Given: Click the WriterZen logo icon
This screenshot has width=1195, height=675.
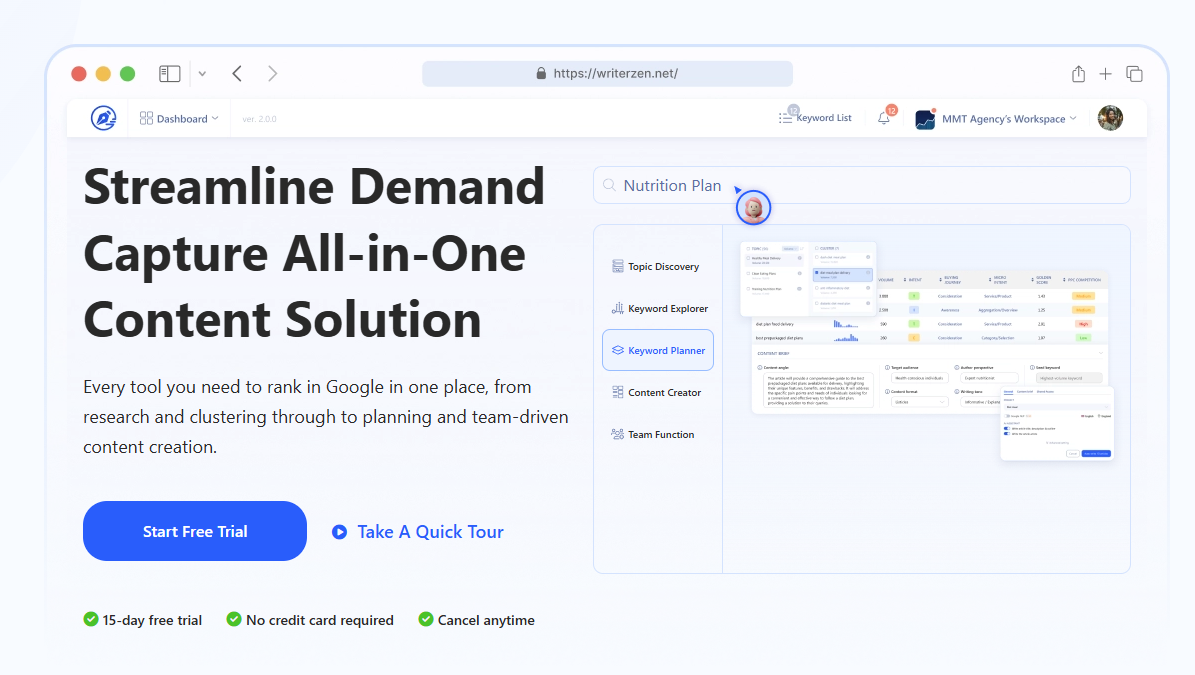Looking at the screenshot, I should (x=102, y=117).
